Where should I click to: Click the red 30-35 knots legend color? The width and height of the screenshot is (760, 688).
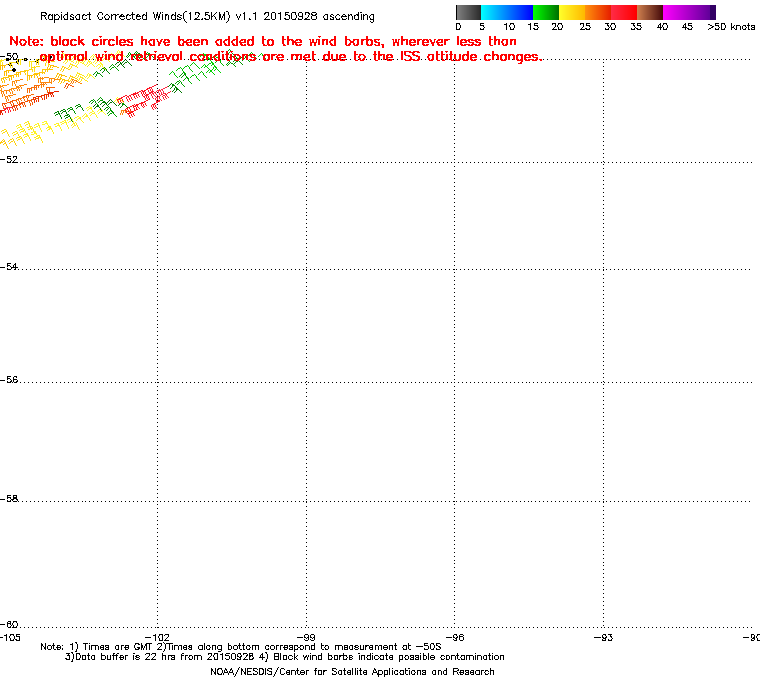click(624, 12)
